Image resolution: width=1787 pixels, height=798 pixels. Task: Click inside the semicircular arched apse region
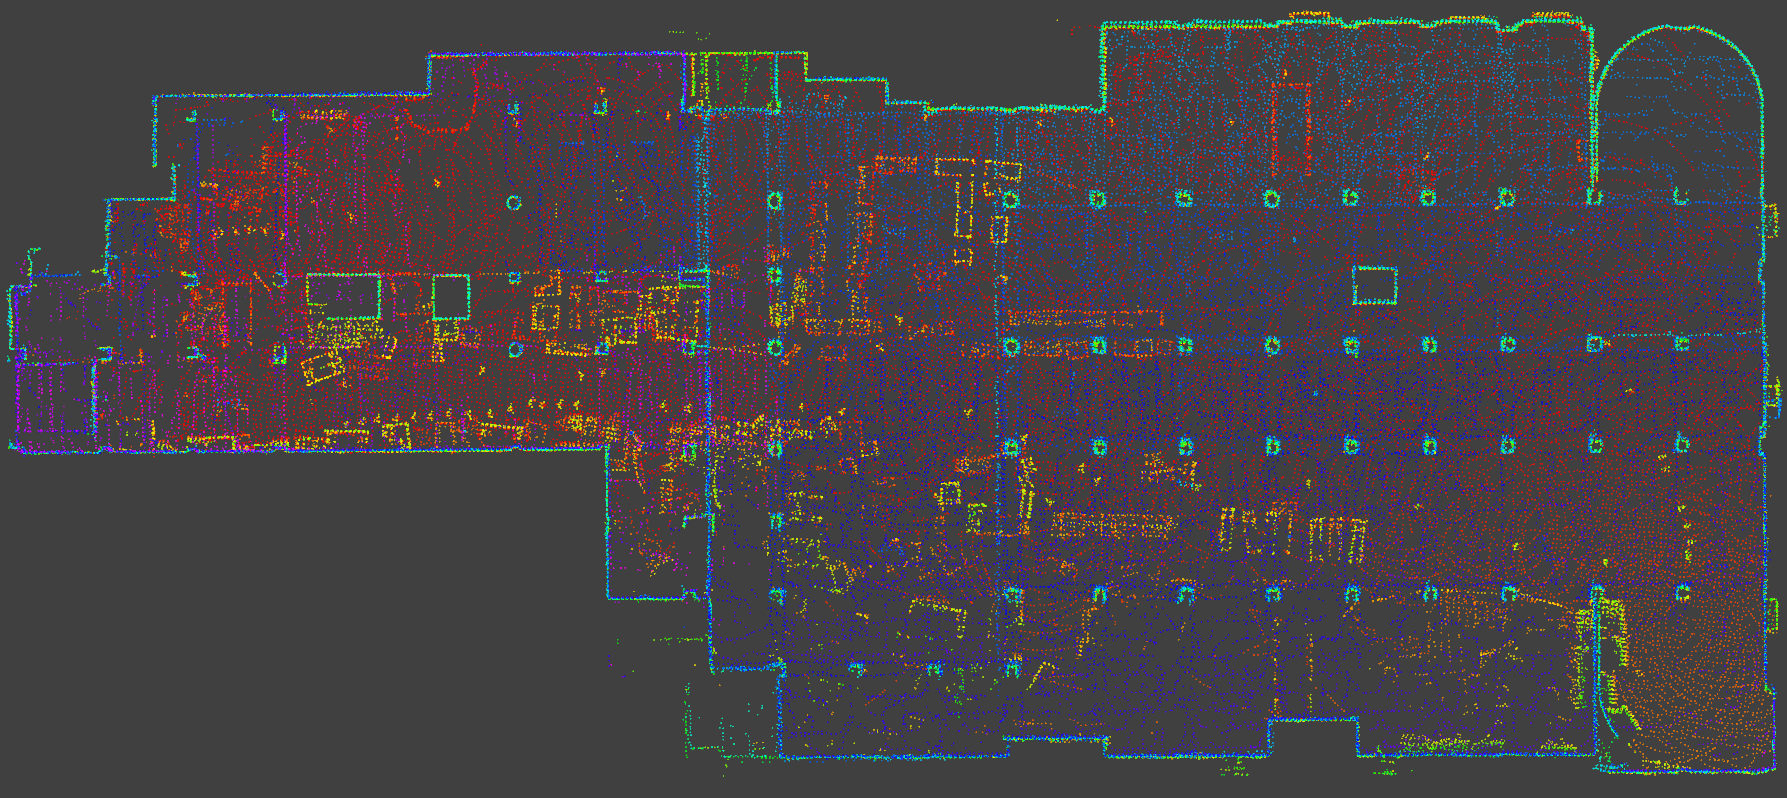(x=1678, y=115)
